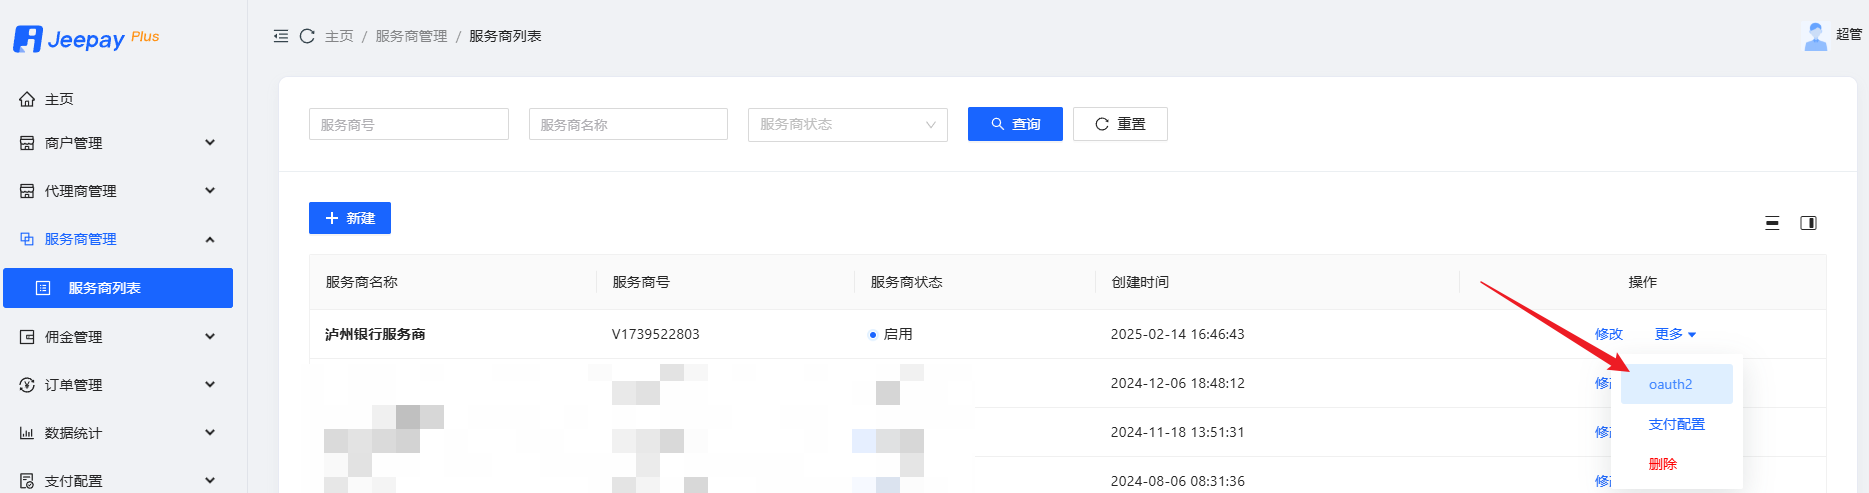The image size is (1869, 493).
Task: Open 更多 dropdown for 泸州银行服务商
Action: coord(1675,334)
